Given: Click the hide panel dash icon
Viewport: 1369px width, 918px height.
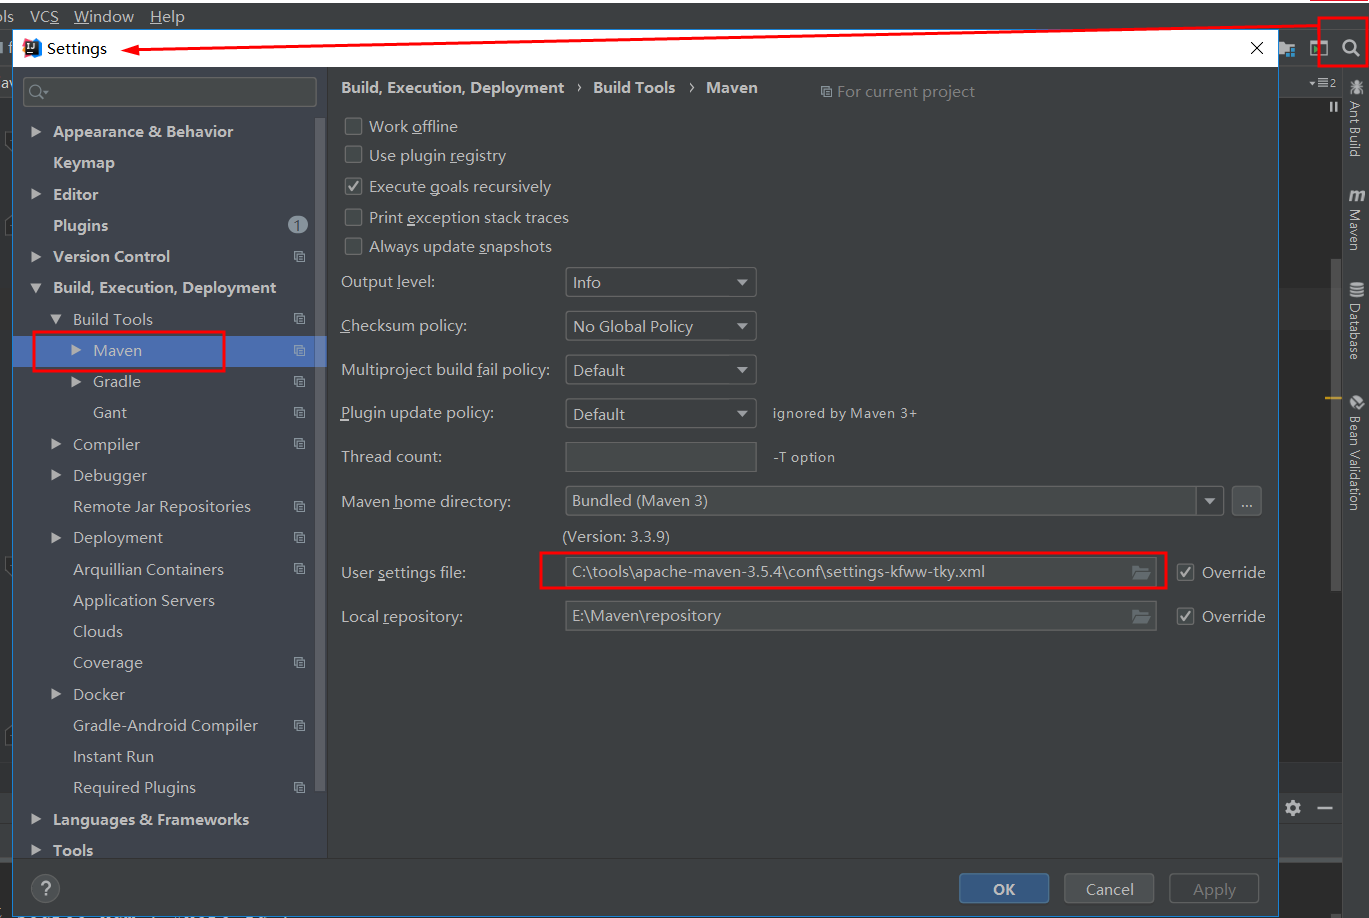Looking at the screenshot, I should point(1325,808).
